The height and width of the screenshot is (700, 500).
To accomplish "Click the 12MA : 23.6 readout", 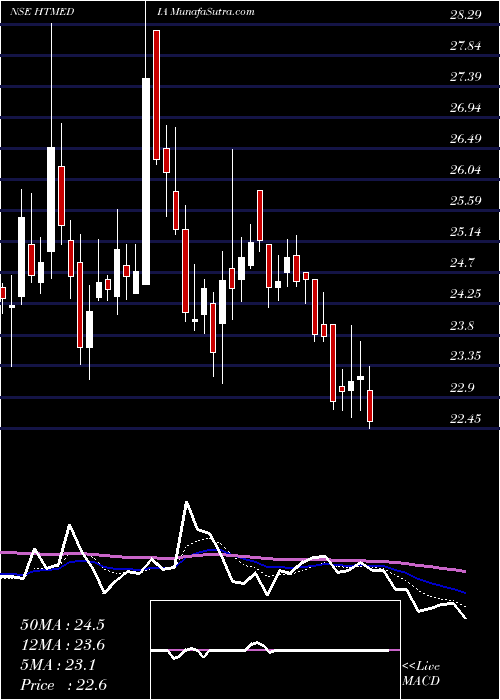I will (x=62, y=645).
